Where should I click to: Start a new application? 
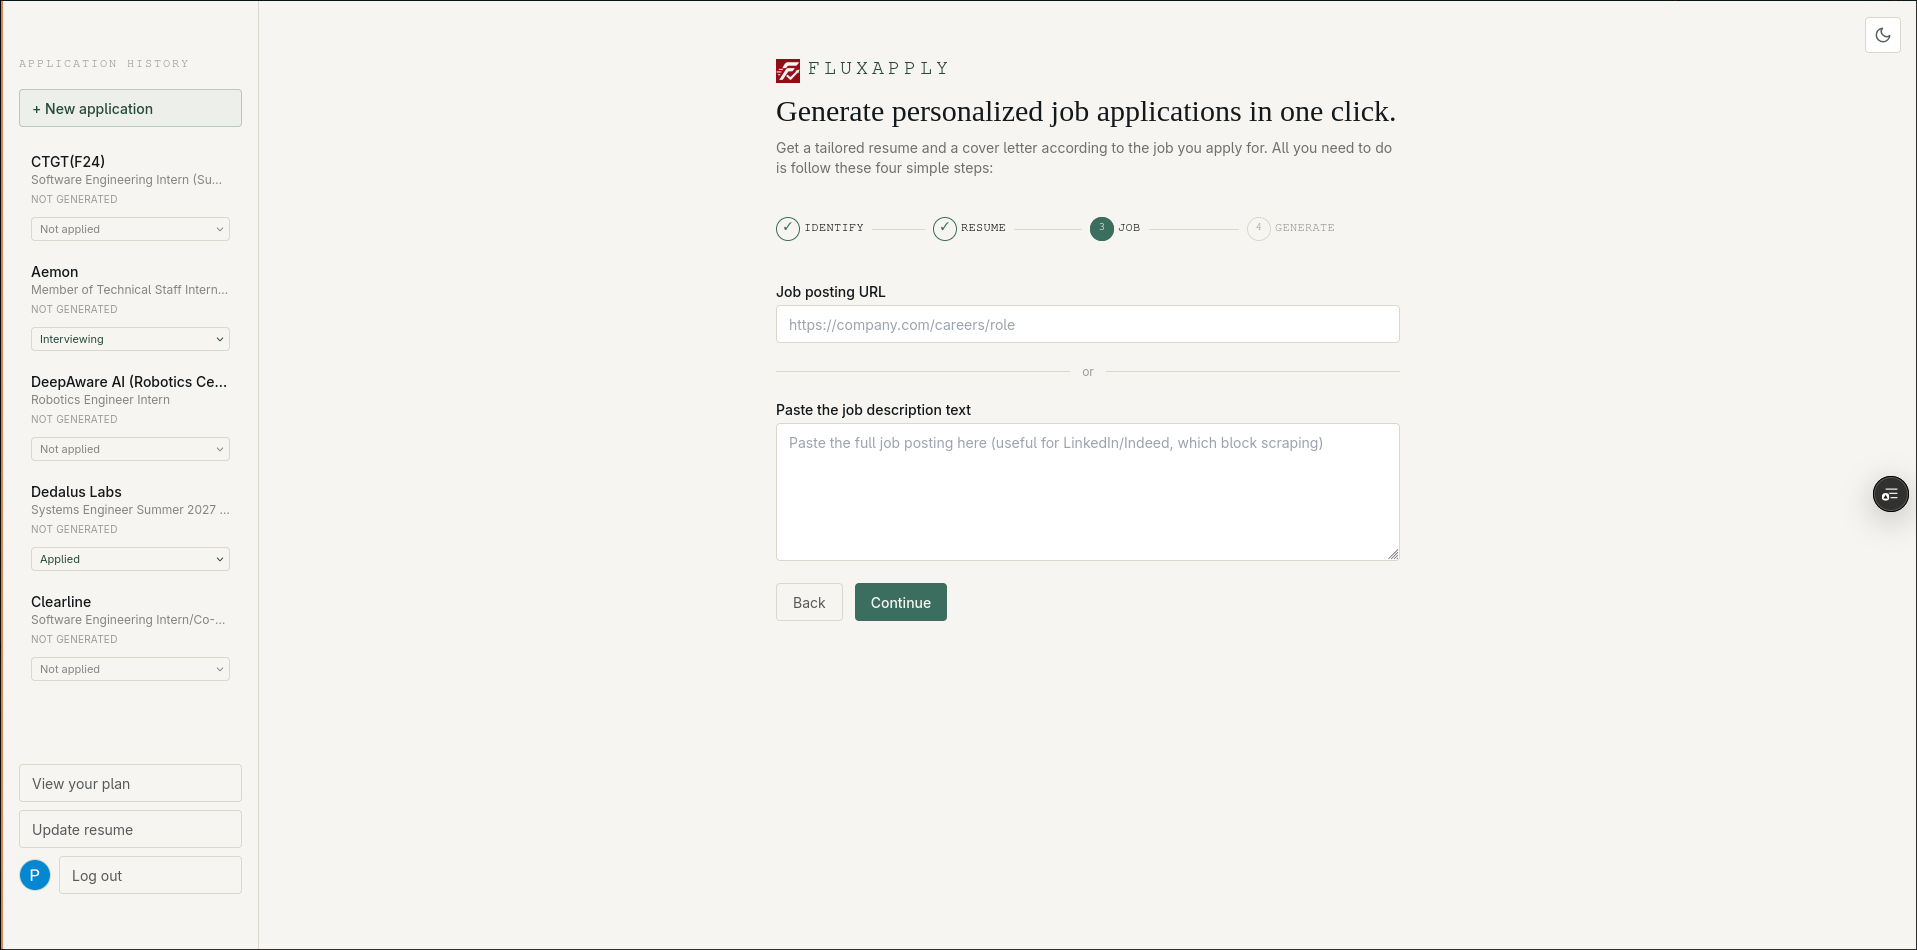pos(130,108)
